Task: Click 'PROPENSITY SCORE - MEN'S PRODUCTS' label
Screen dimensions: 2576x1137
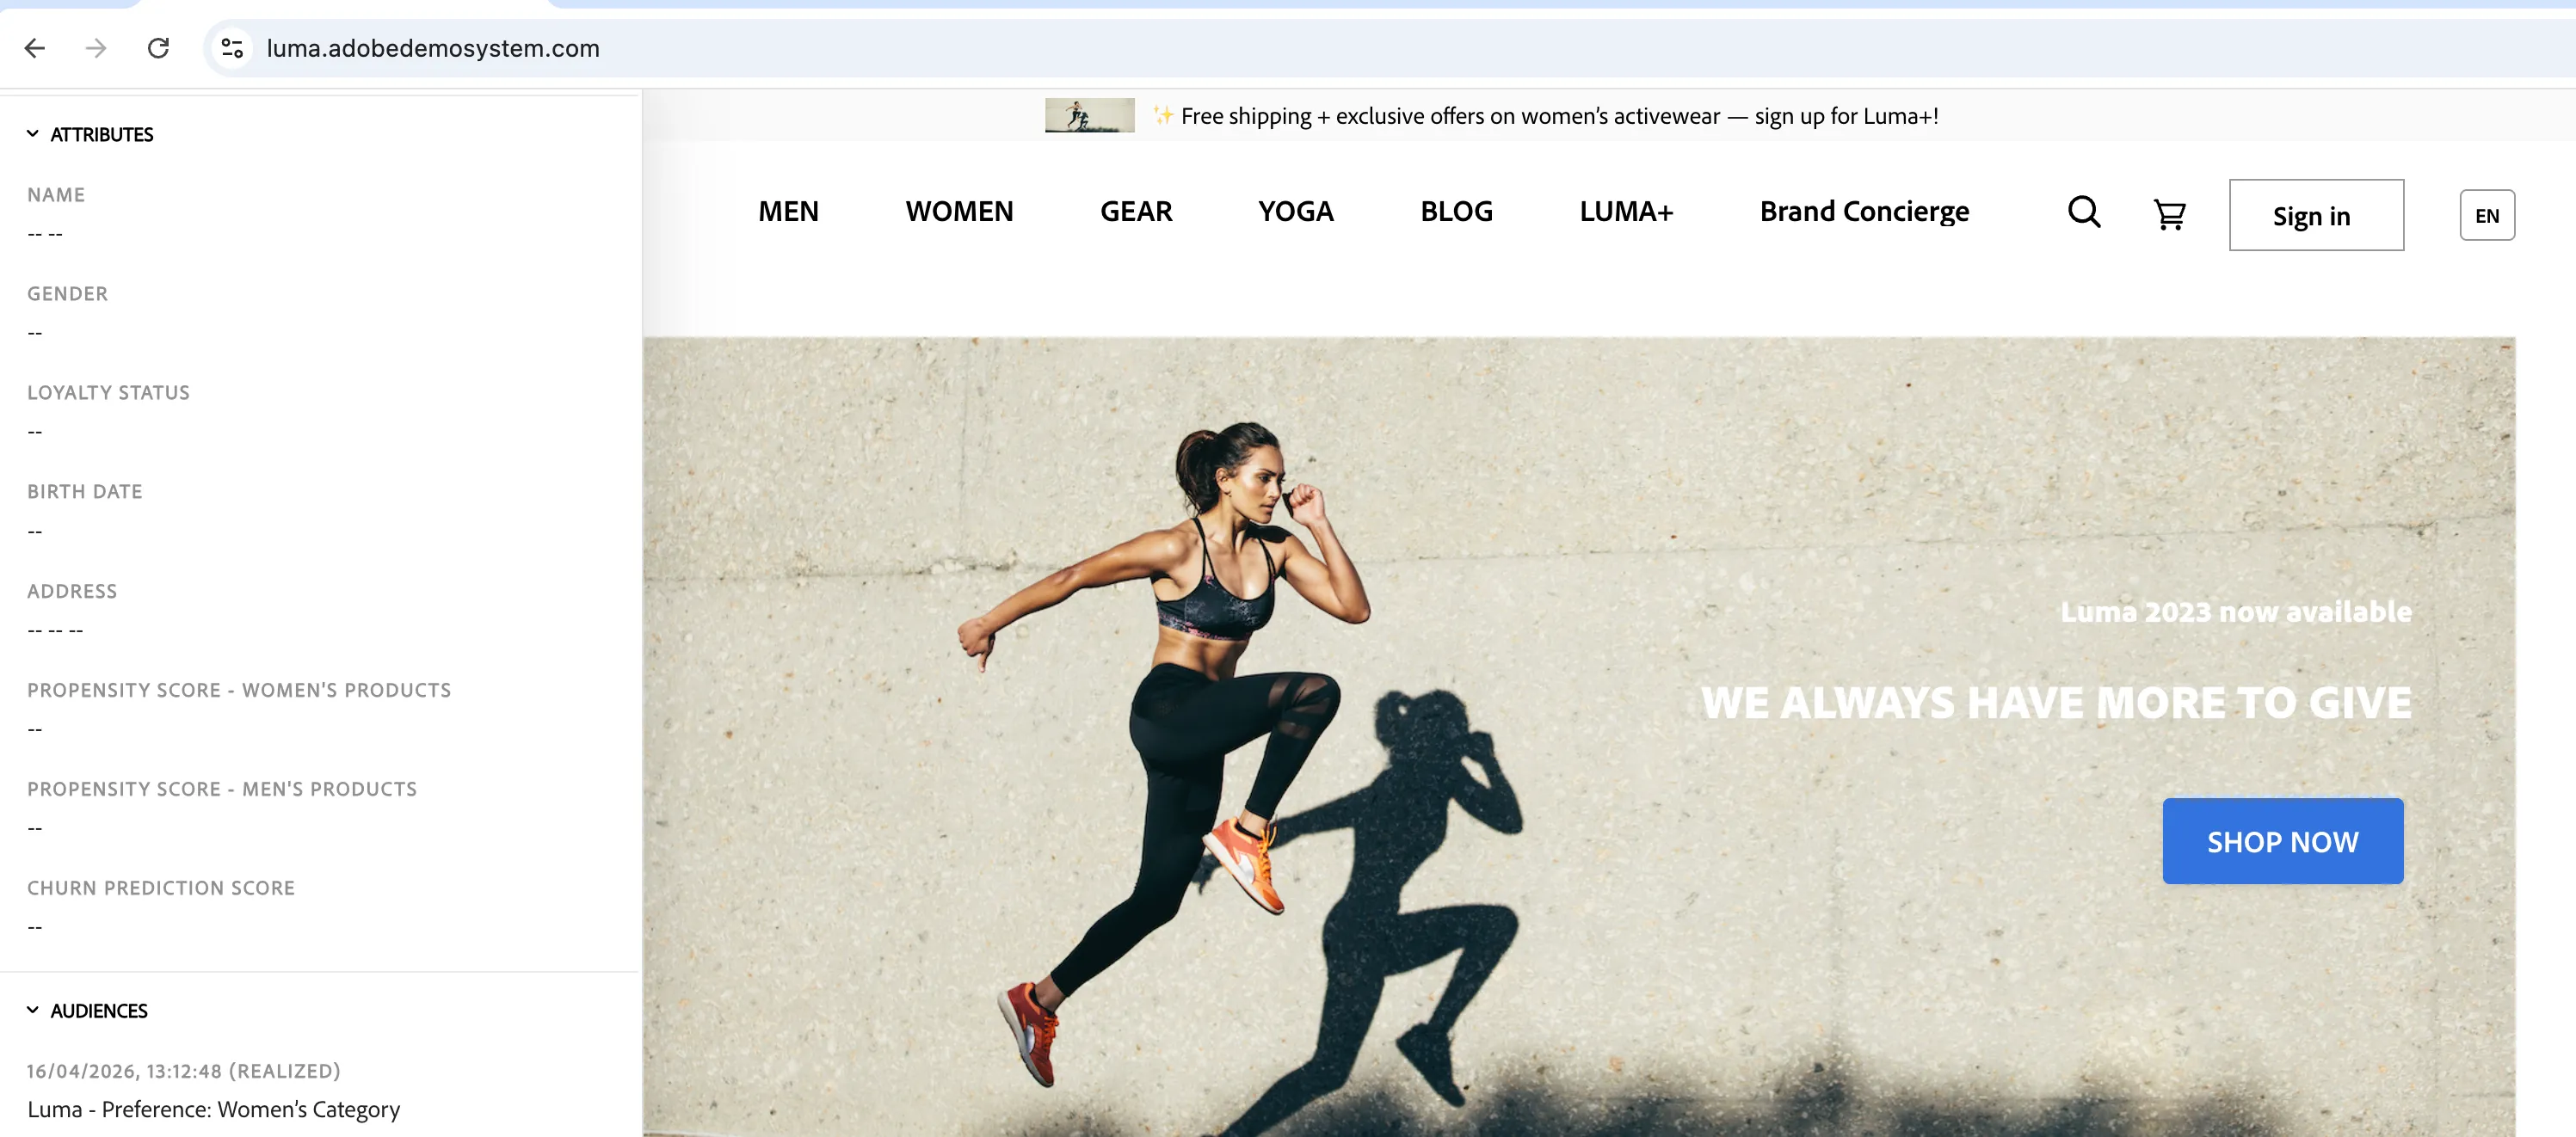Action: (222, 789)
